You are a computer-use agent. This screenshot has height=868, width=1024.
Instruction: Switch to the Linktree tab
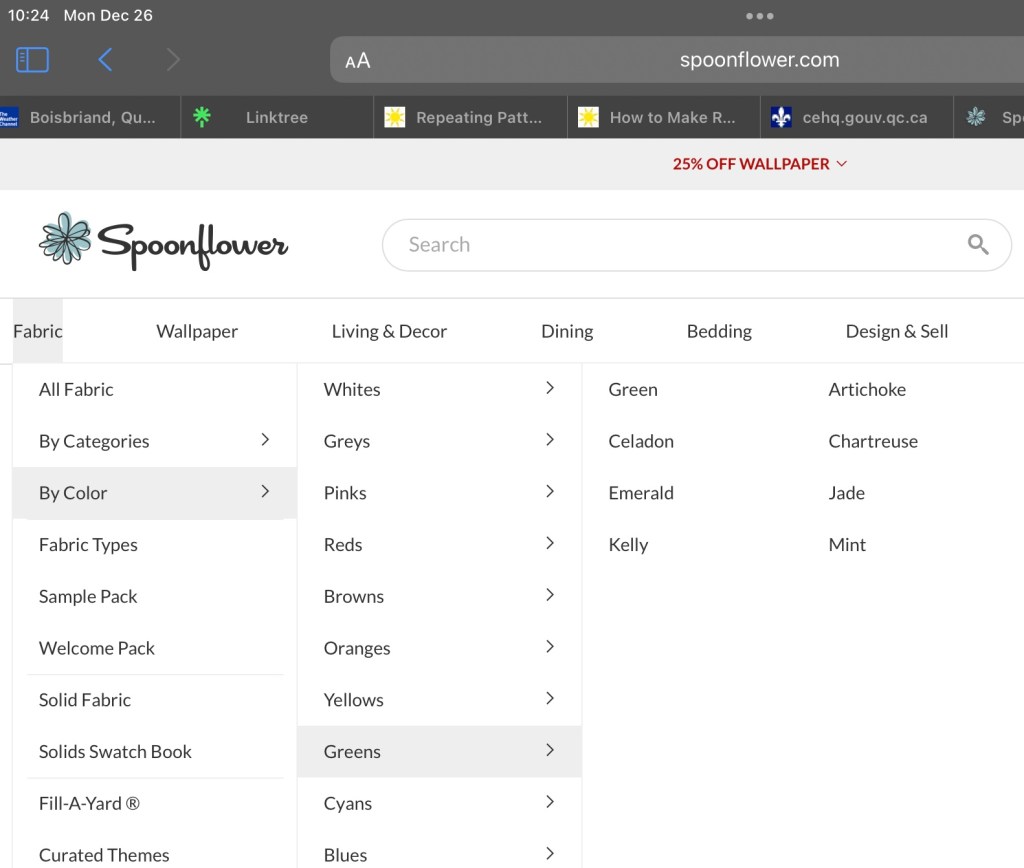tap(276, 117)
